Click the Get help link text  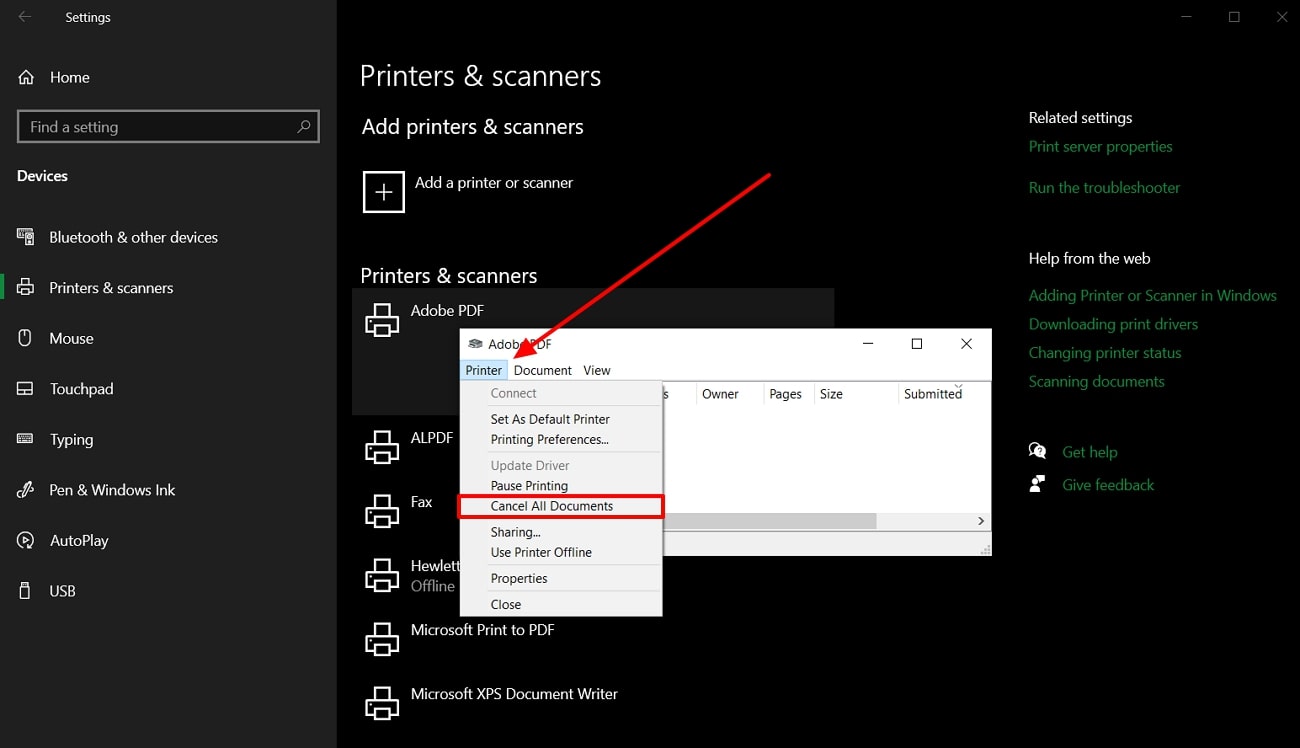[1089, 452]
